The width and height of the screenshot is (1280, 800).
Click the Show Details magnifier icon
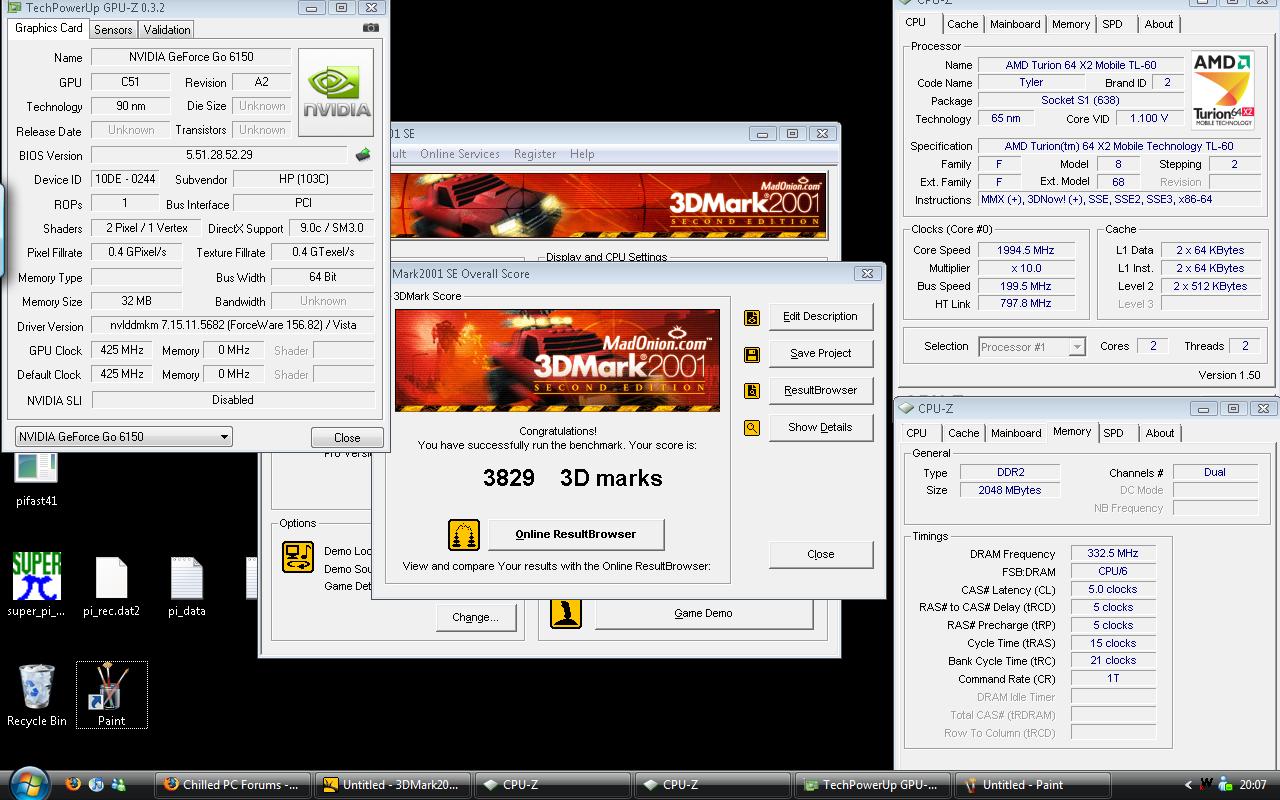click(x=752, y=428)
